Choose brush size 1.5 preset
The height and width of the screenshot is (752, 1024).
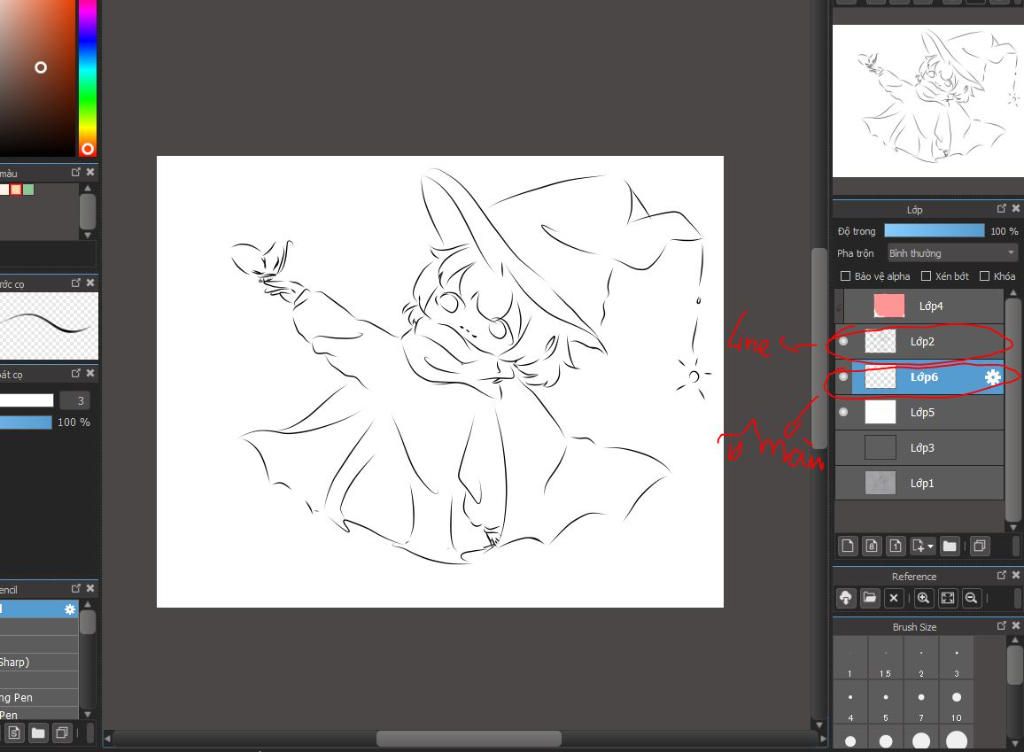(x=886, y=659)
